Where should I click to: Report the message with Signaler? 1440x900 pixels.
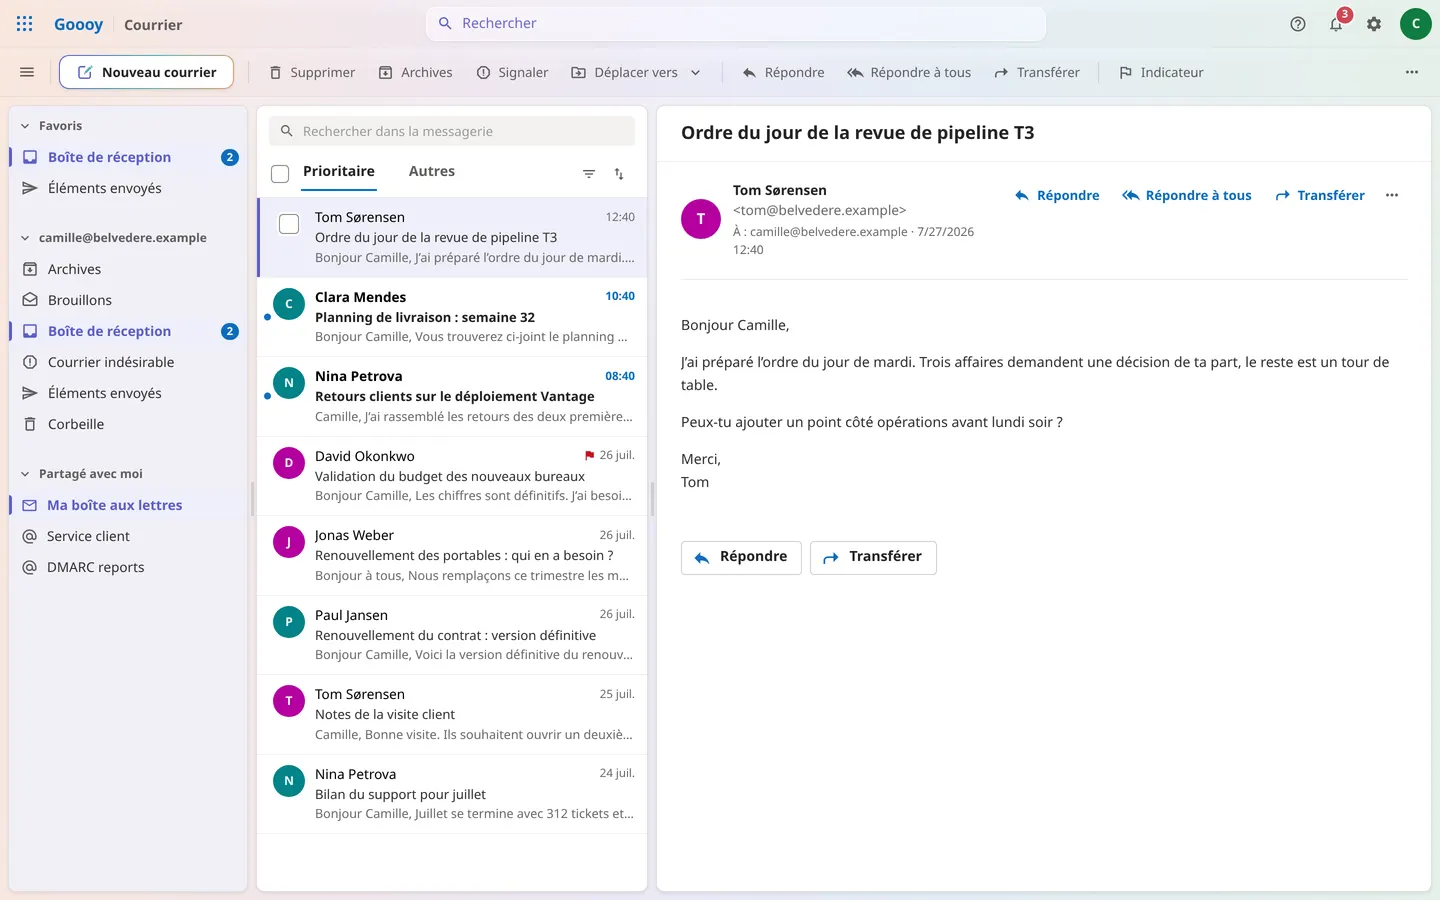[x=512, y=72]
